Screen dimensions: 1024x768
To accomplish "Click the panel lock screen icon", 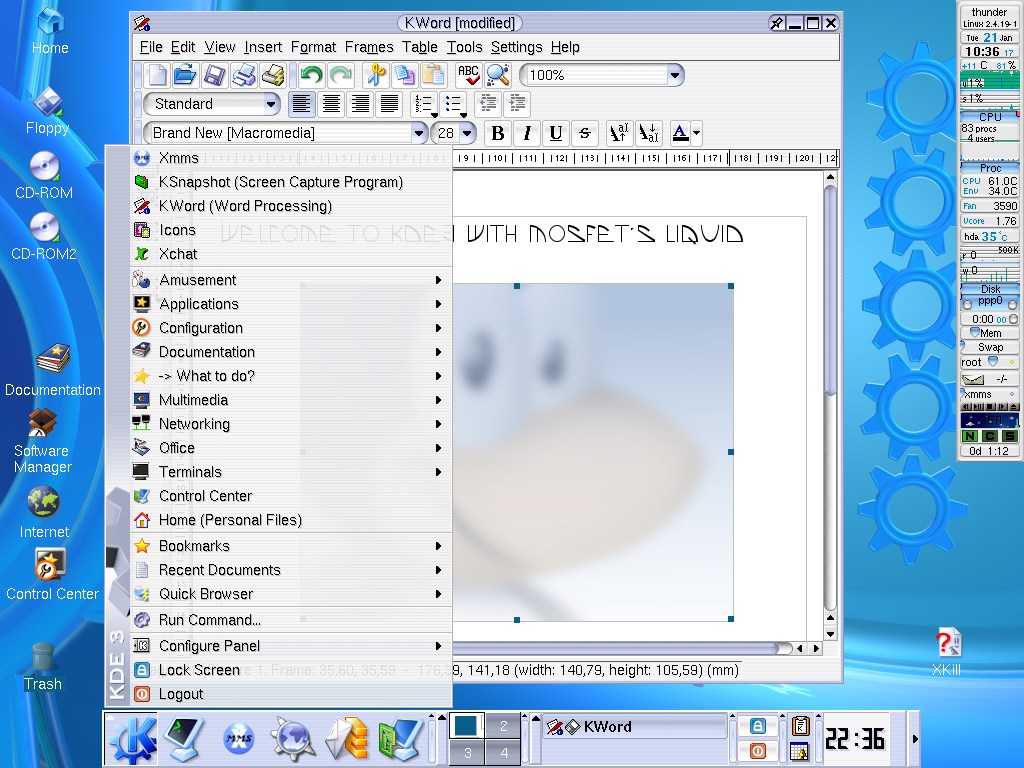I will coord(758,726).
